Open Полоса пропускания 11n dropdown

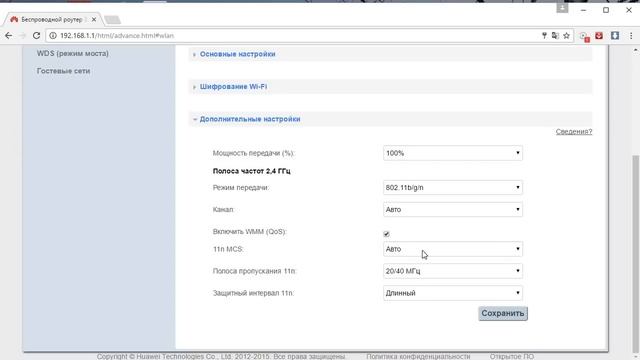pos(453,271)
